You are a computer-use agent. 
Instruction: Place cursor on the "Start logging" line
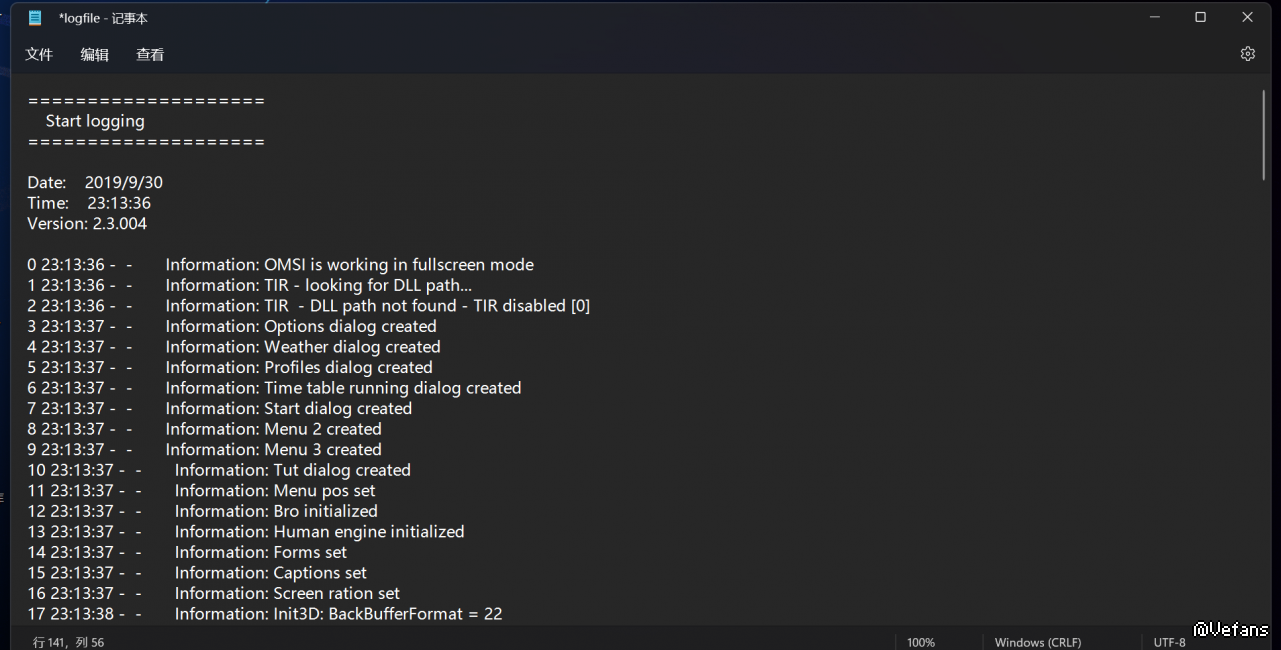tap(95, 121)
